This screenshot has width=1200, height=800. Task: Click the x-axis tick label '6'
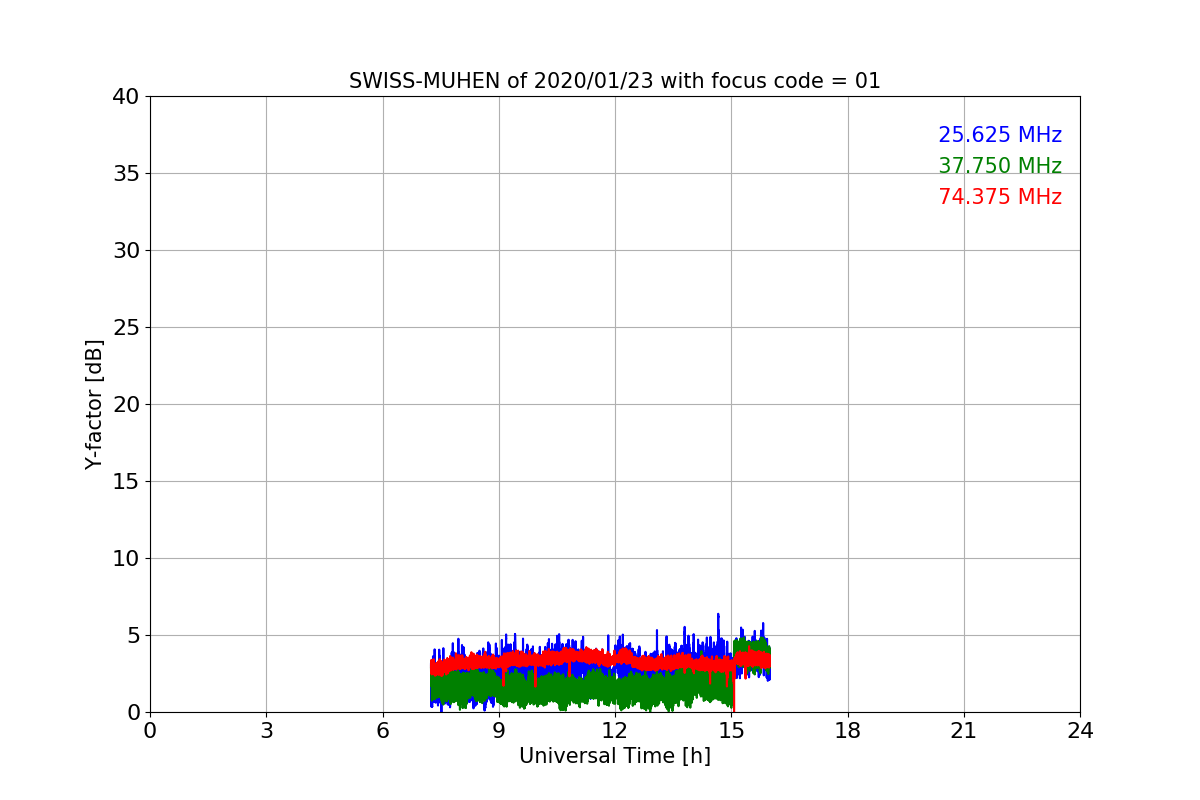tap(383, 731)
